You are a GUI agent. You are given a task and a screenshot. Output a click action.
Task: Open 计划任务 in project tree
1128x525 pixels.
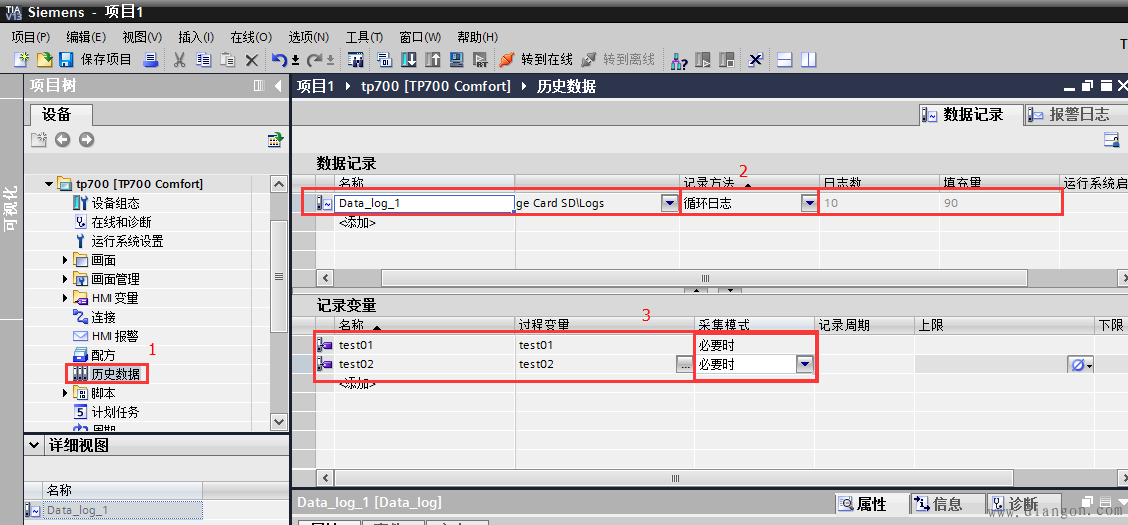tap(115, 412)
